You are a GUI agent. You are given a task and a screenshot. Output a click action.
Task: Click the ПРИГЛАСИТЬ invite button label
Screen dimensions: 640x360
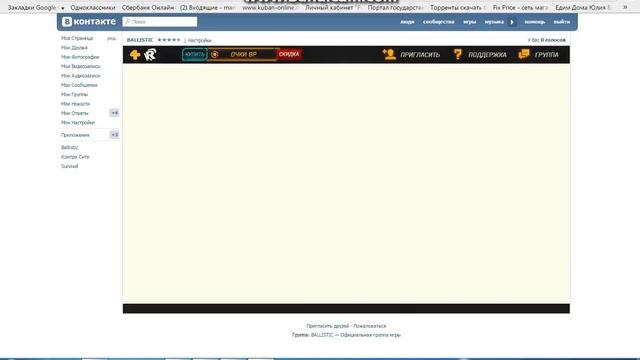420,55
